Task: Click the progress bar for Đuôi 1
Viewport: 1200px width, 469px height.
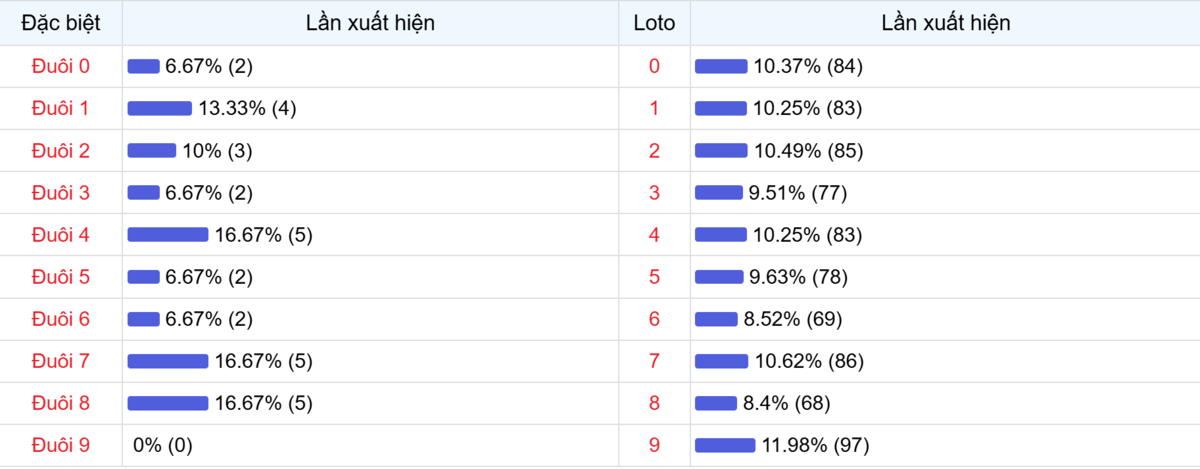Action: click(x=160, y=108)
